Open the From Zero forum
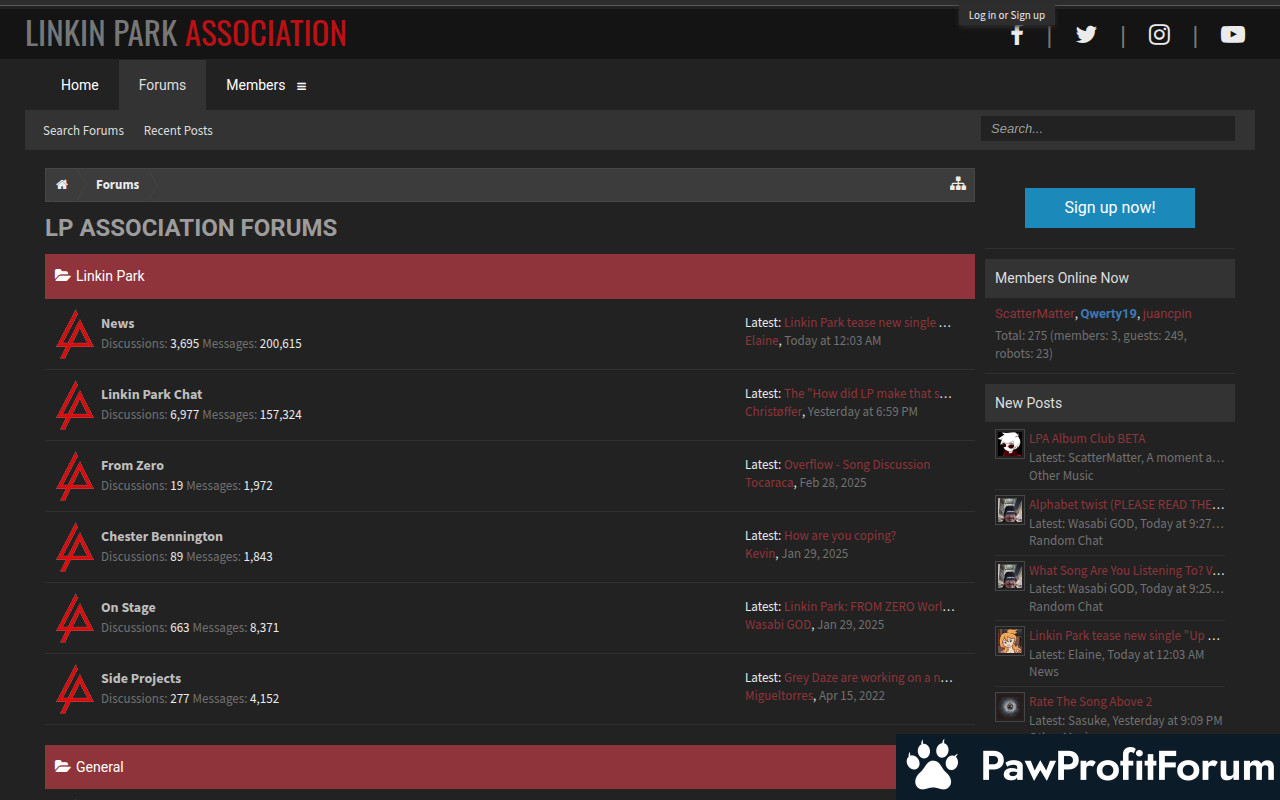1280x800 pixels. 132,466
